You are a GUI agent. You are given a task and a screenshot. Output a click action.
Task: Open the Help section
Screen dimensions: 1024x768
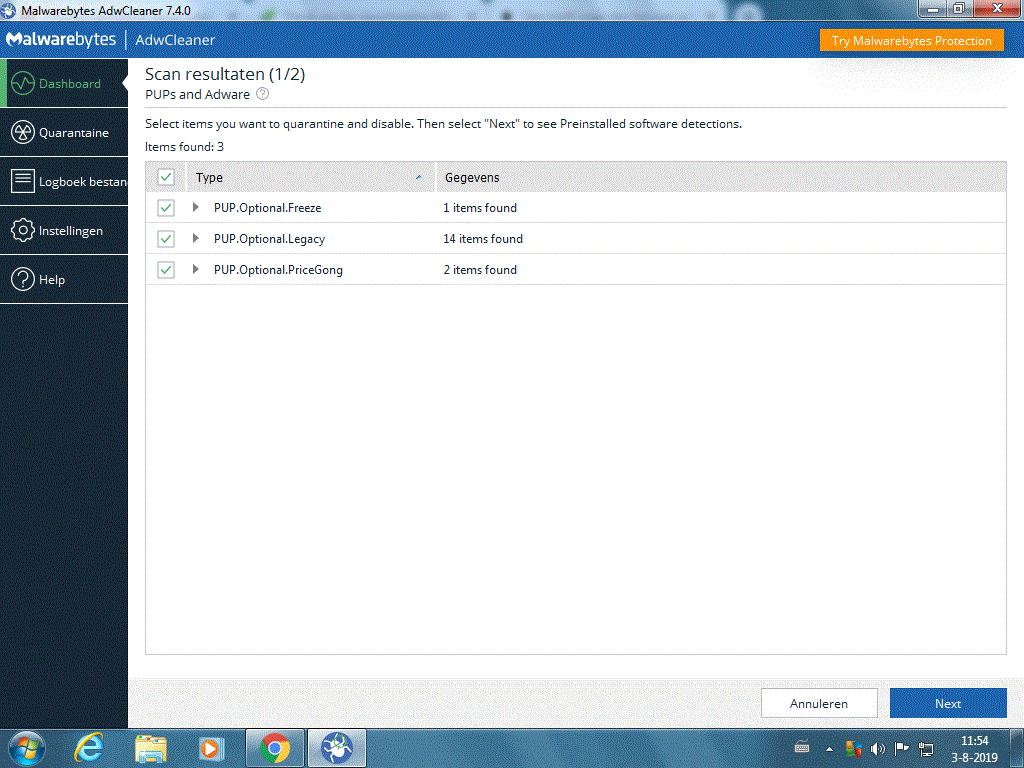point(64,280)
